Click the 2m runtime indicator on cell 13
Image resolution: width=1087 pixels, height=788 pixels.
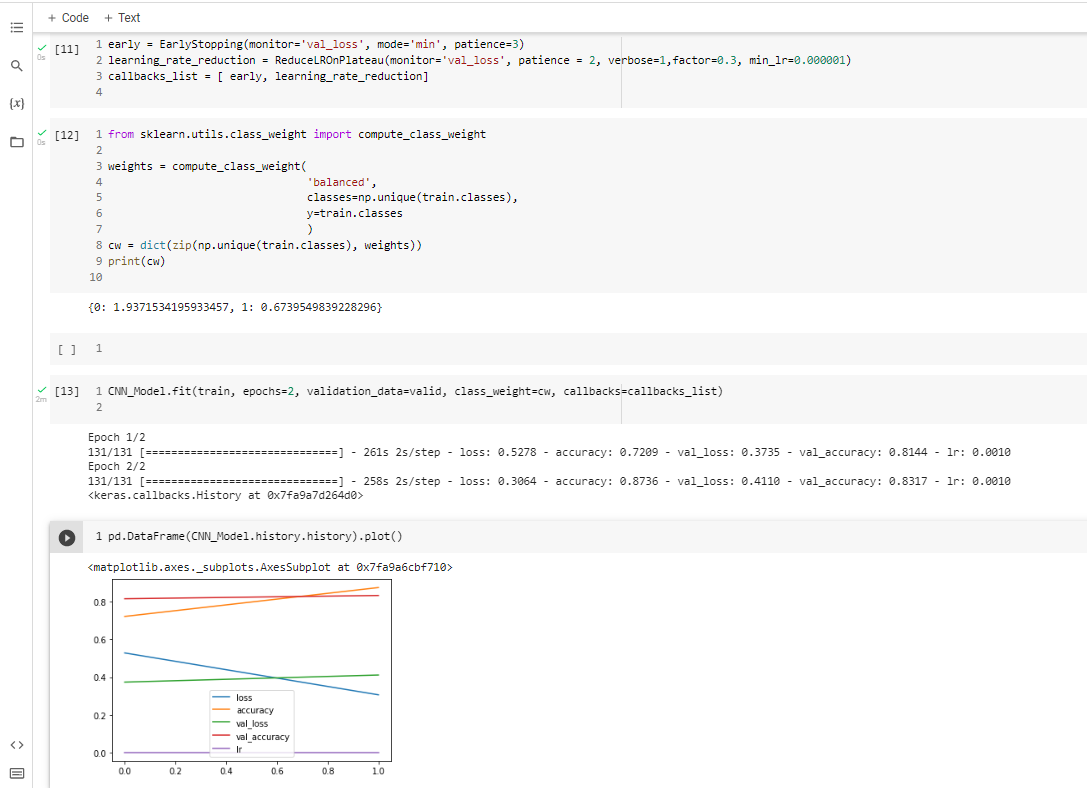coord(41,401)
